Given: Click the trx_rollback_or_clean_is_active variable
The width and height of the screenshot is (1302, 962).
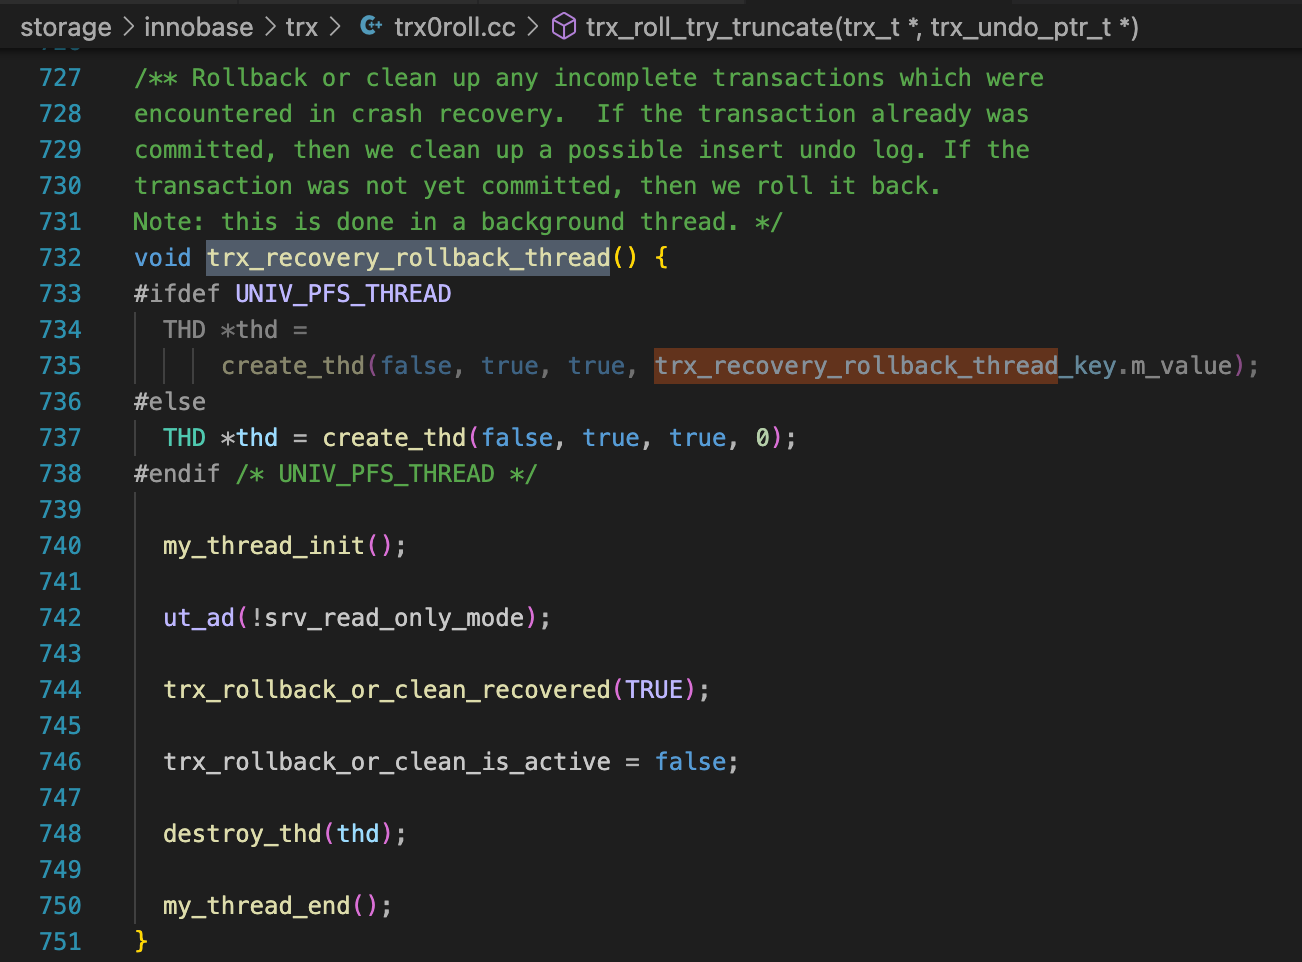Looking at the screenshot, I should (386, 762).
